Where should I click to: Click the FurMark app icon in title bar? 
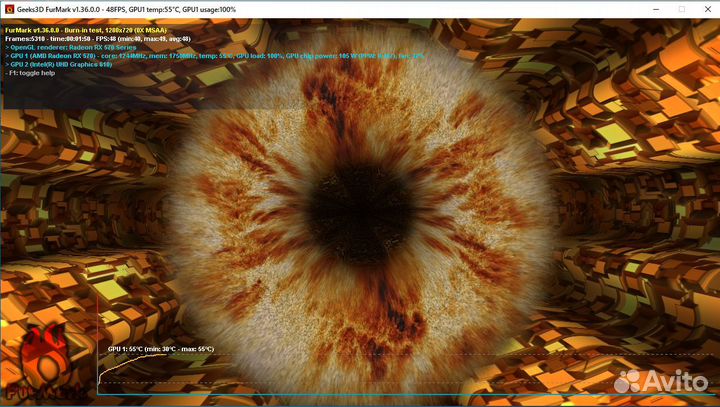point(8,9)
